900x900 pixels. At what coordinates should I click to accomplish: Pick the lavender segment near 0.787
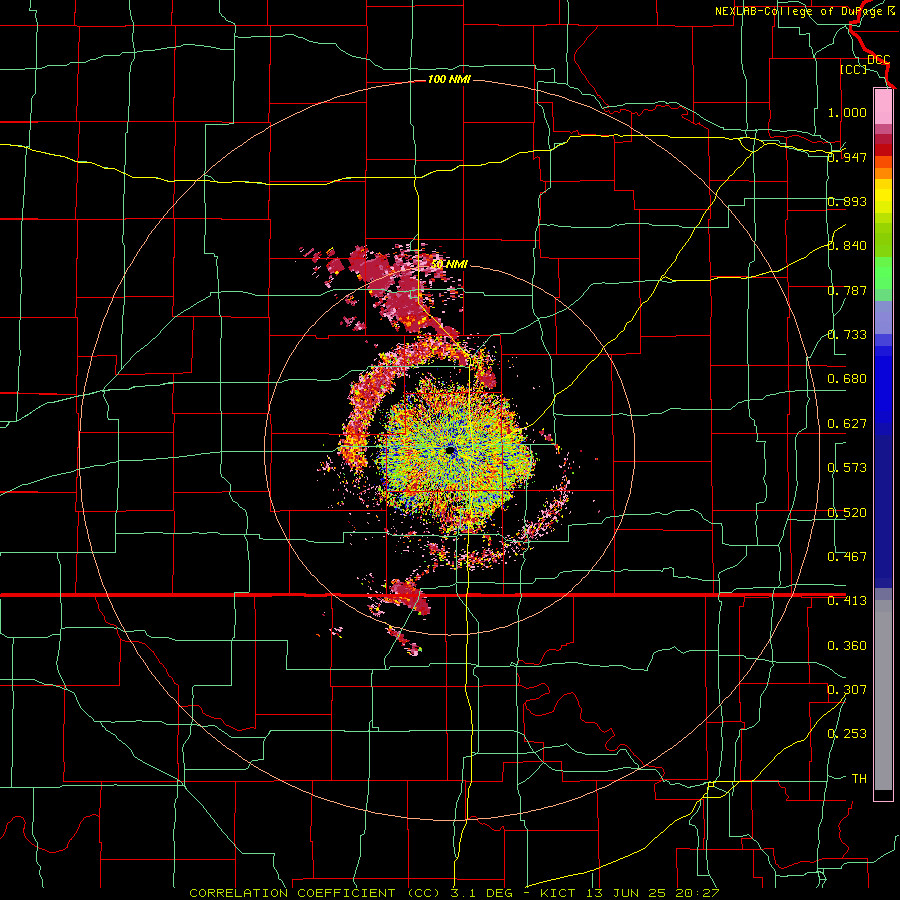point(883,317)
